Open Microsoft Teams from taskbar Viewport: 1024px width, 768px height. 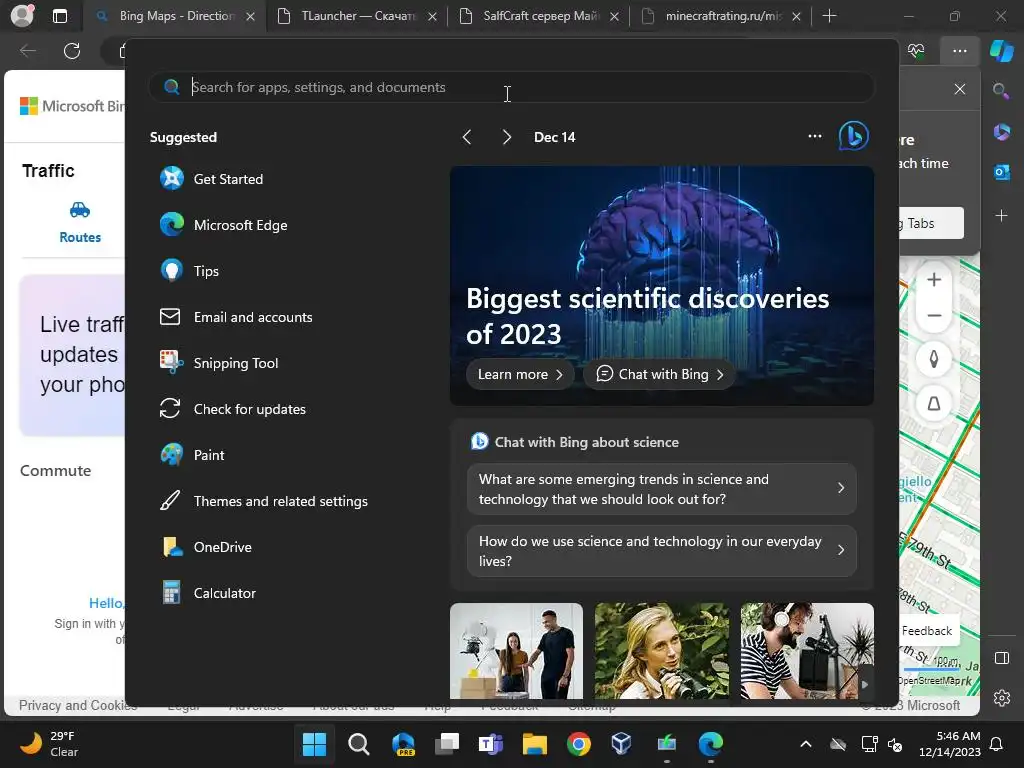click(490, 744)
